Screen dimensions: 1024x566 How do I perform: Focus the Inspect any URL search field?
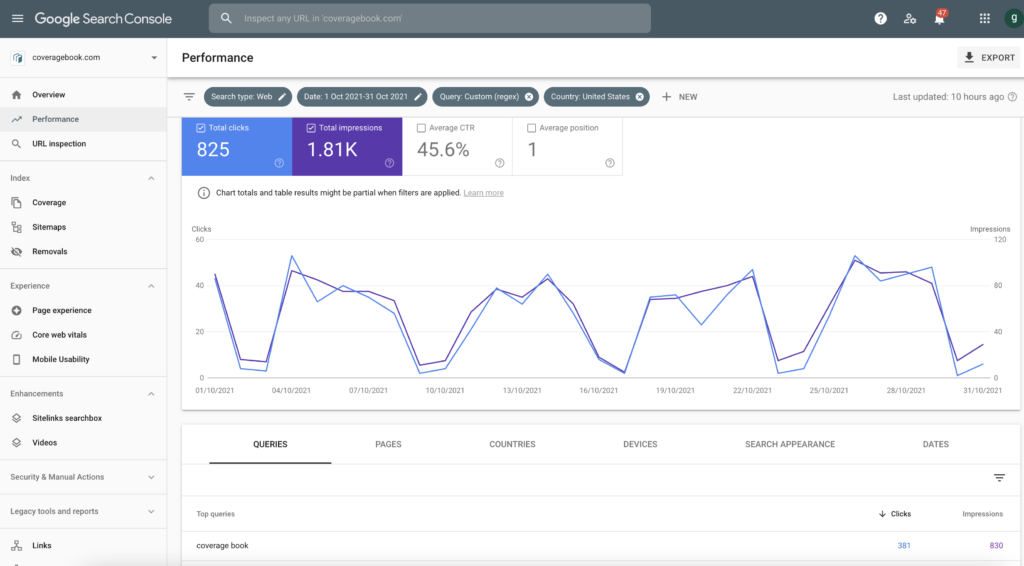coord(430,18)
